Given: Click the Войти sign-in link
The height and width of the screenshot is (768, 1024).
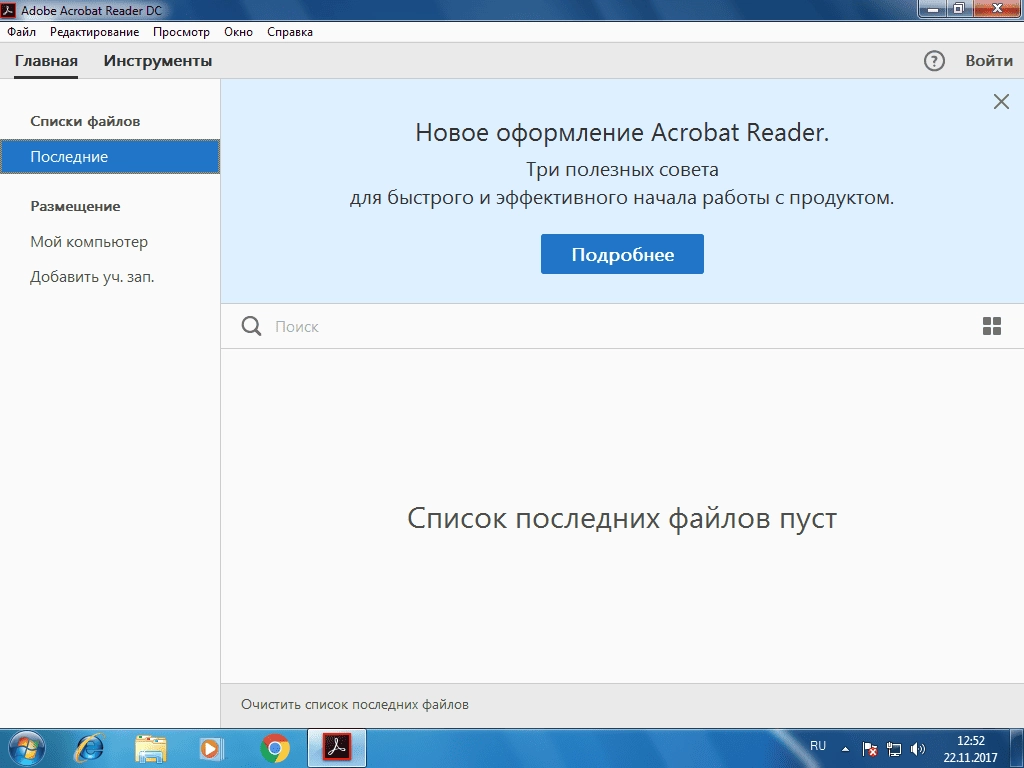Looking at the screenshot, I should click(989, 61).
